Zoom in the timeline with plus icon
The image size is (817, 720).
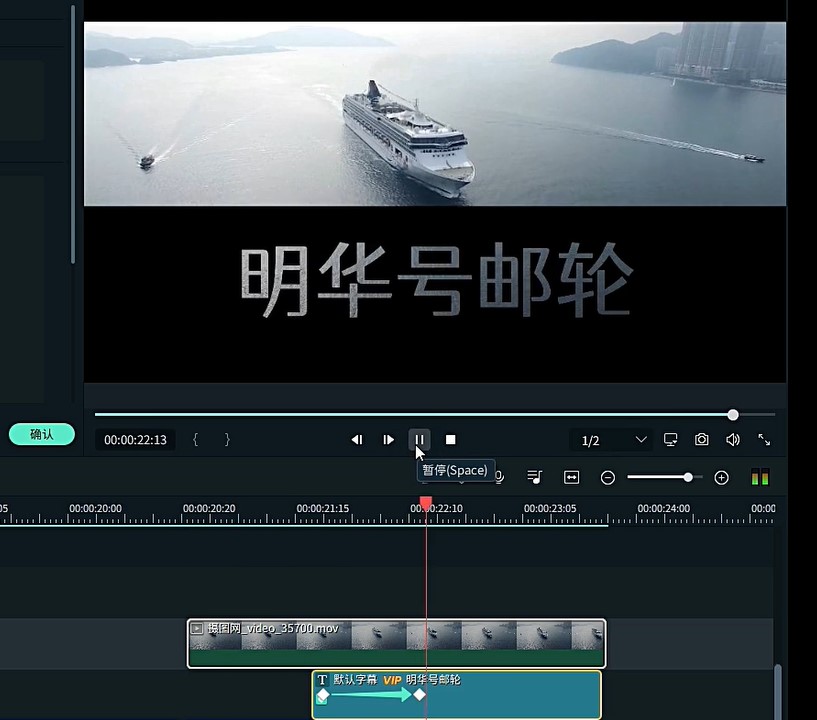[x=721, y=477]
